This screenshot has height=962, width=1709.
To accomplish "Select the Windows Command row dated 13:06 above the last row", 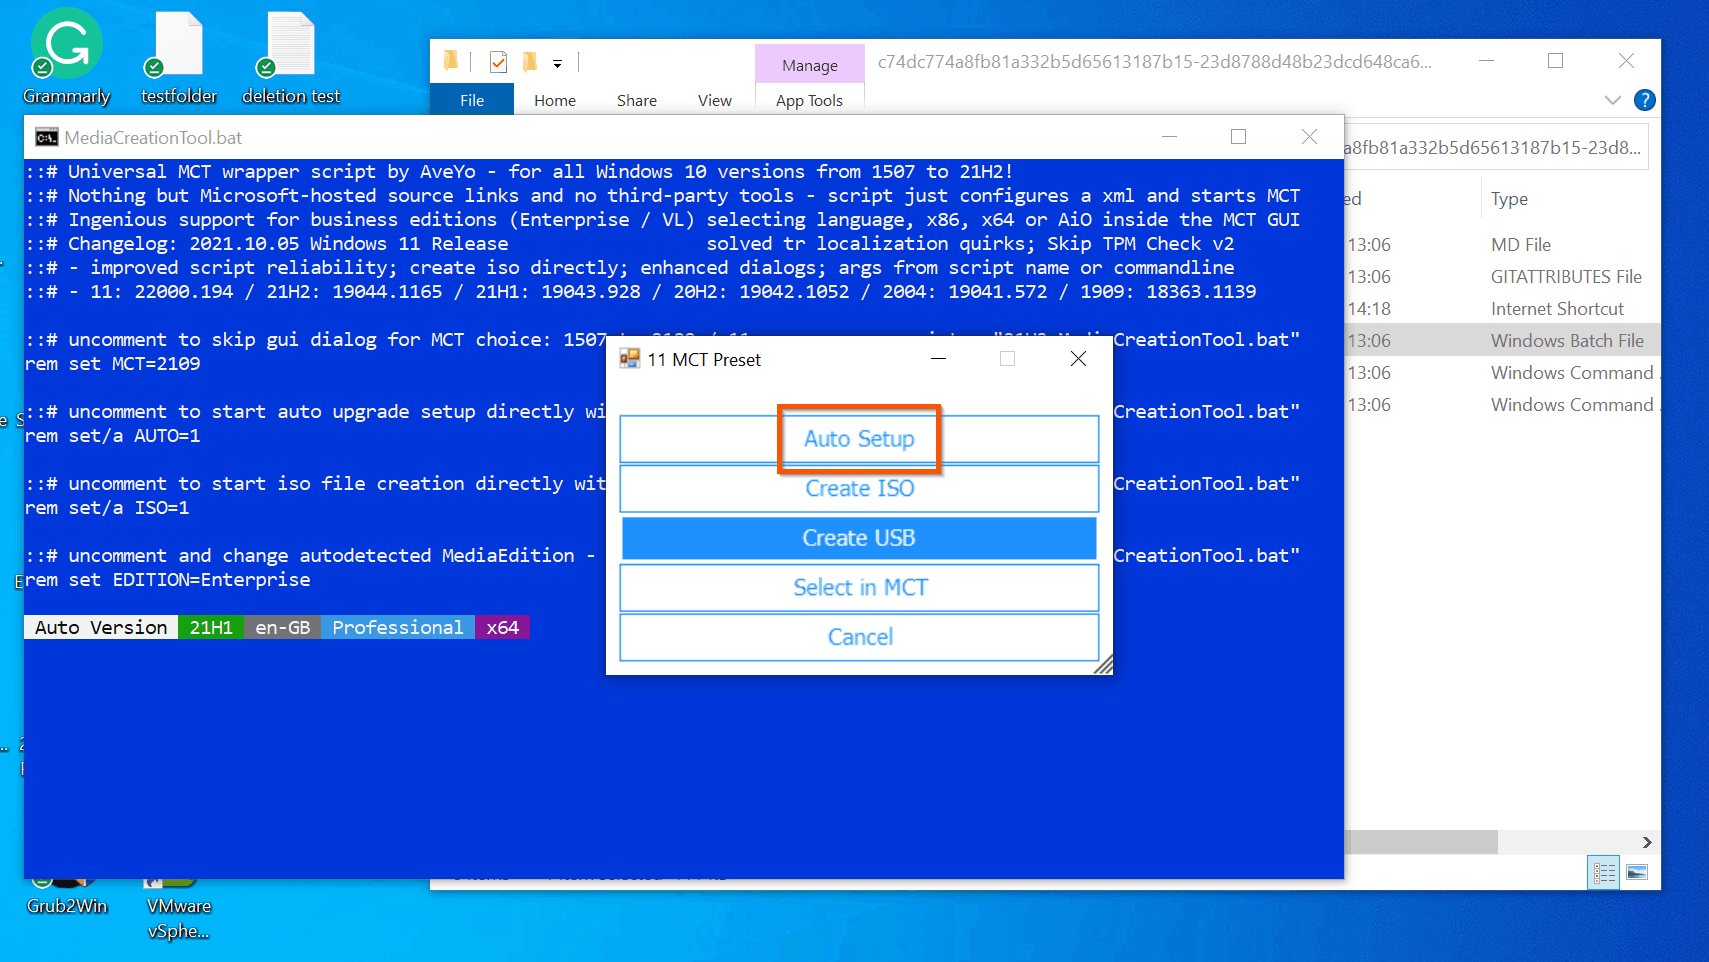I will coord(1501,372).
